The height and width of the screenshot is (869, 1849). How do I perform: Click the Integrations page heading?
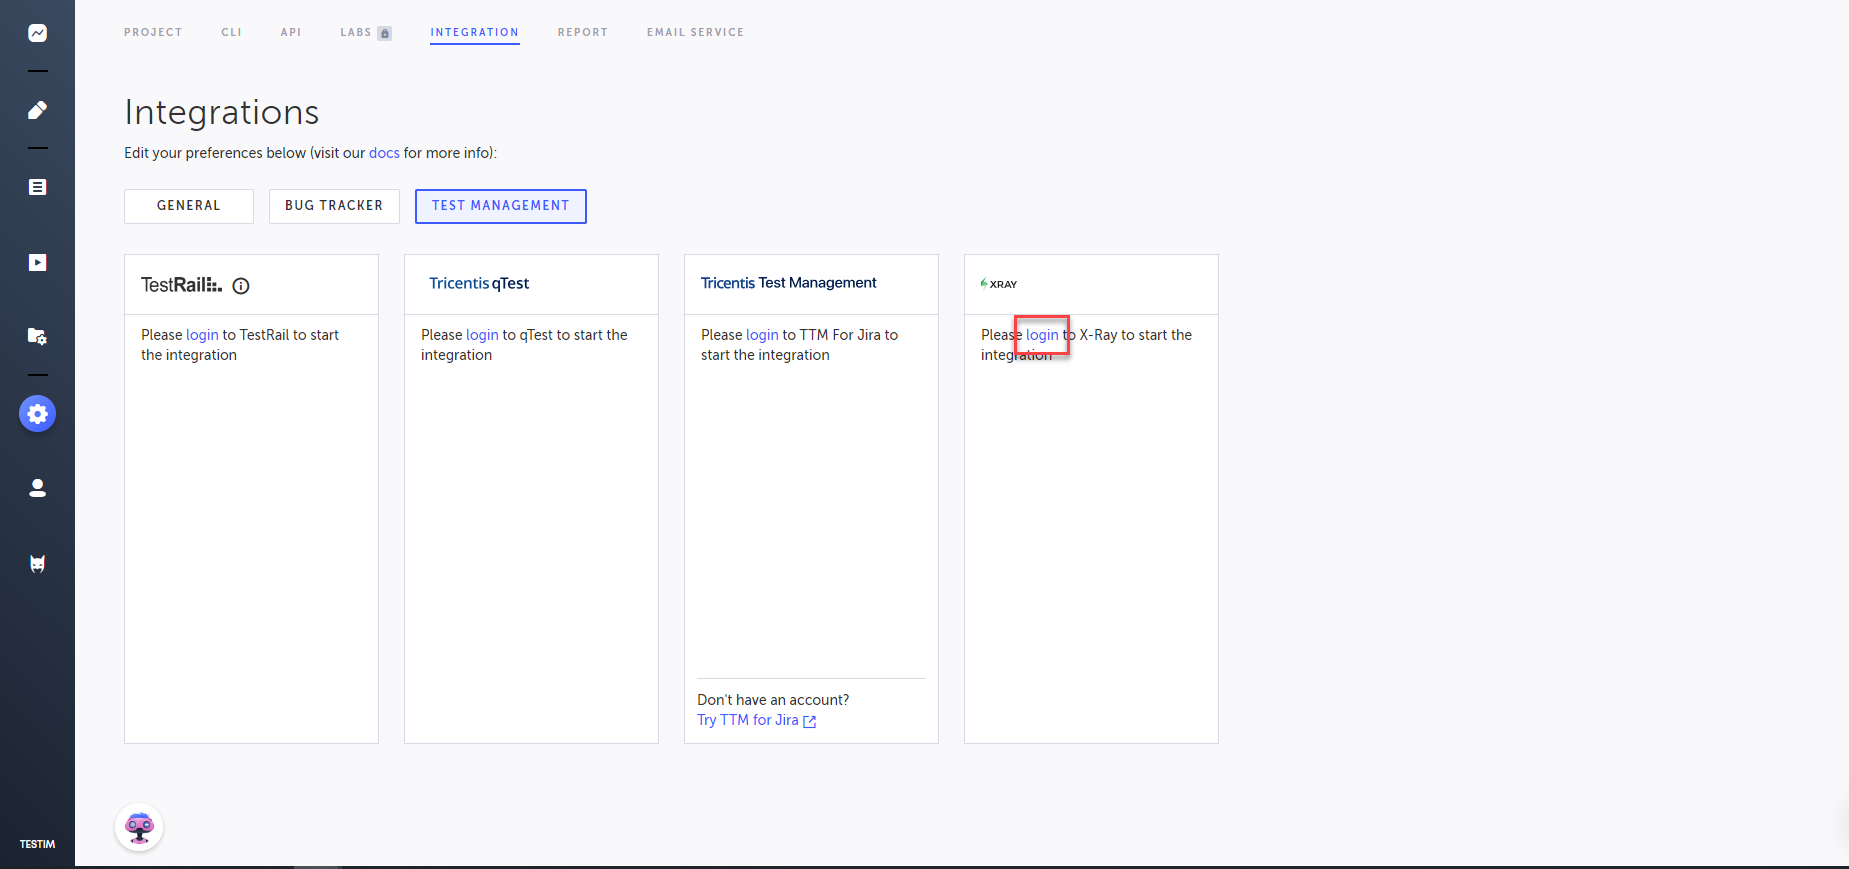222,112
